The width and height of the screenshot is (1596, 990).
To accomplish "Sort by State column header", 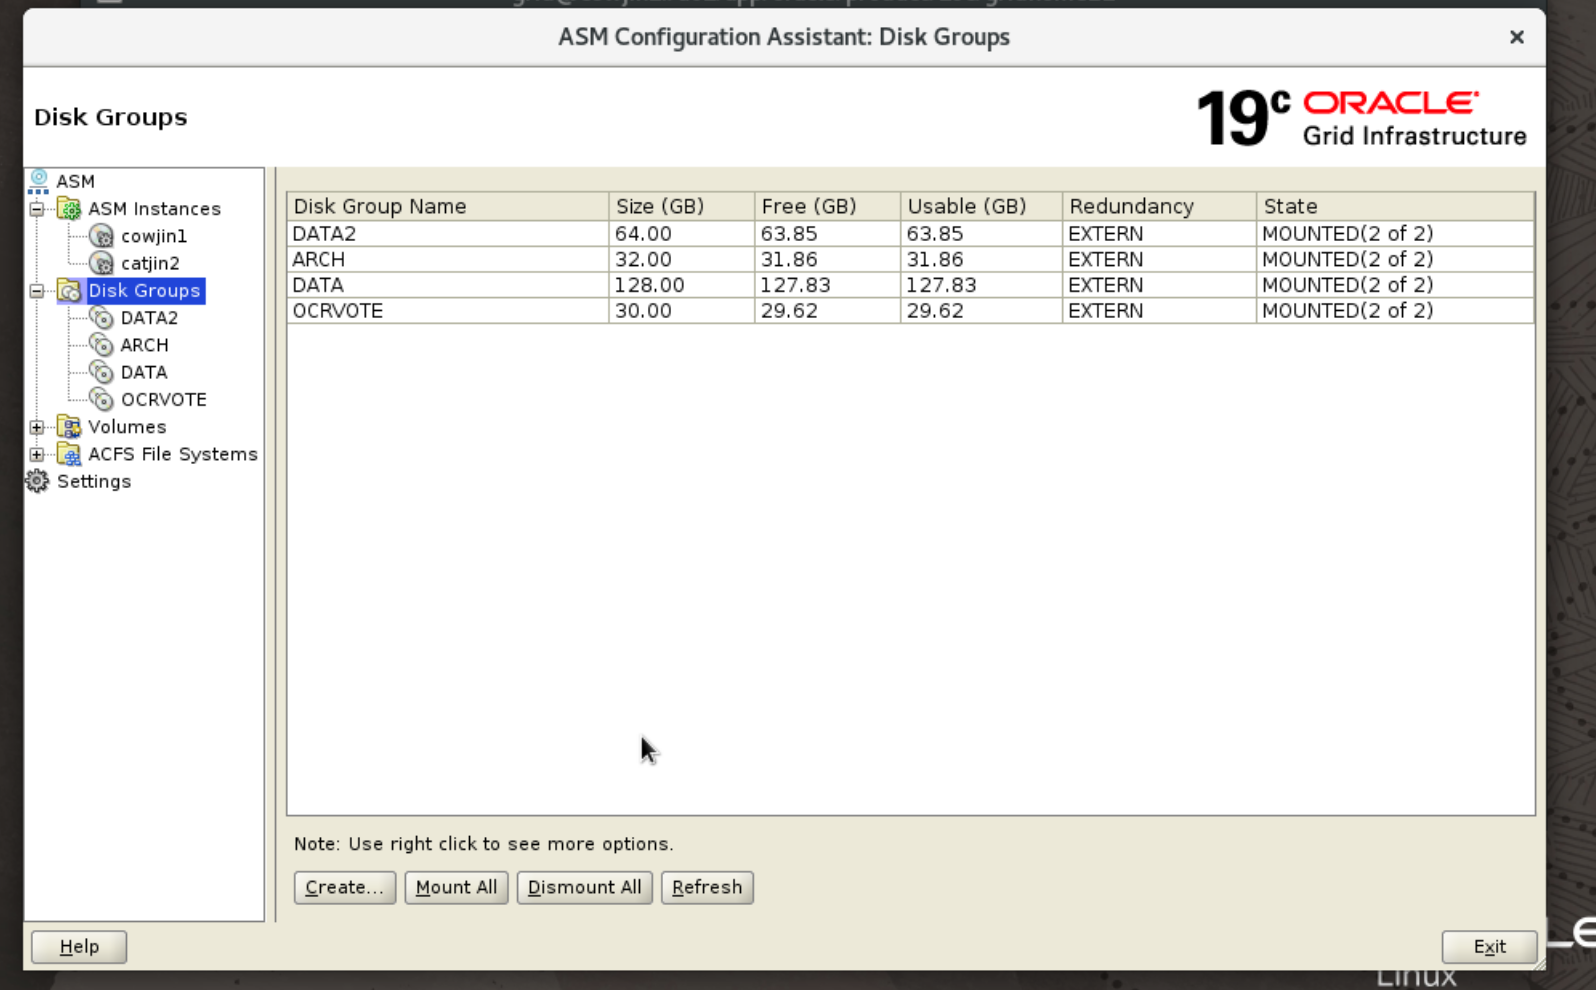I will point(1395,206).
